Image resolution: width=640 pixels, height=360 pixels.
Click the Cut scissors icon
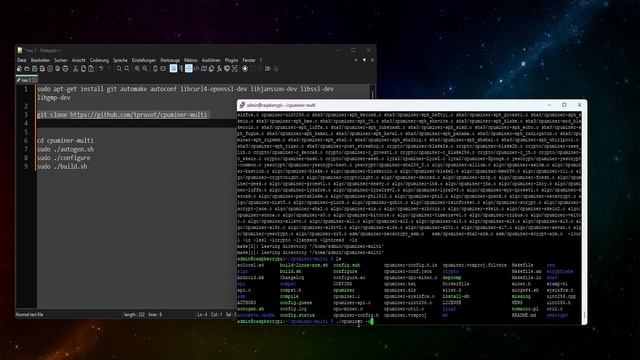pyautogui.click(x=76, y=69)
